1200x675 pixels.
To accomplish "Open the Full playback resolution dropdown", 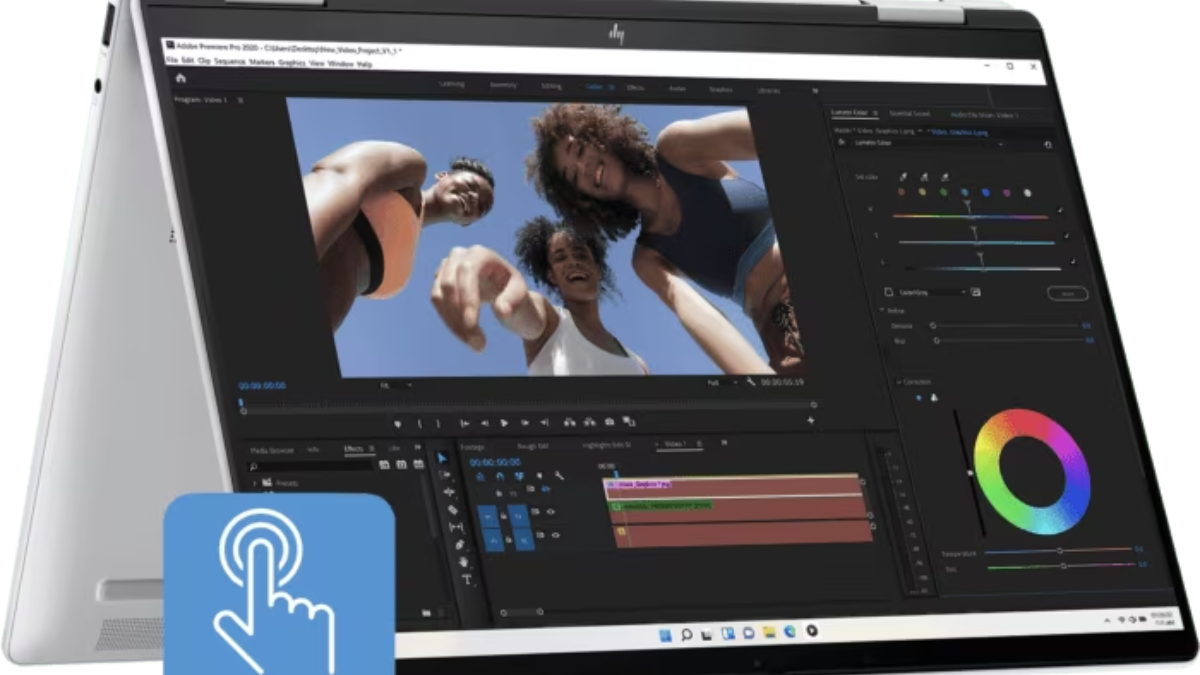I will (722, 382).
